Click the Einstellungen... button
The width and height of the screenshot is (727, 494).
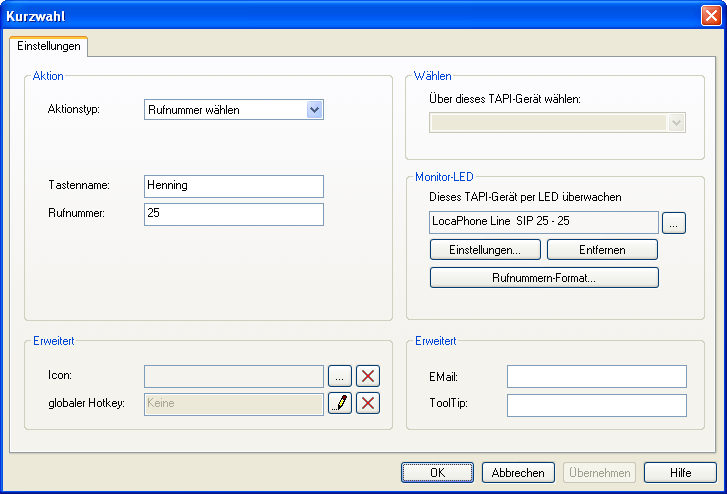(x=485, y=249)
